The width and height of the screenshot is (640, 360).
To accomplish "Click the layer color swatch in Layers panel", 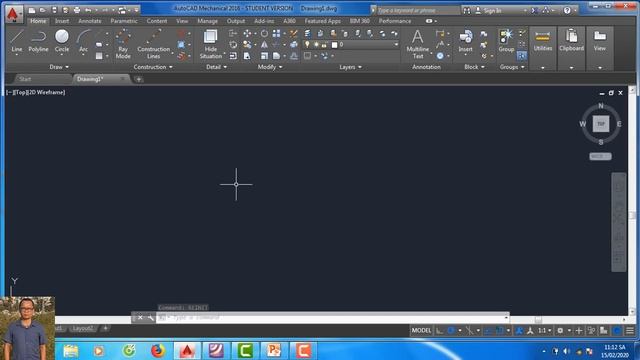I will tap(334, 44).
